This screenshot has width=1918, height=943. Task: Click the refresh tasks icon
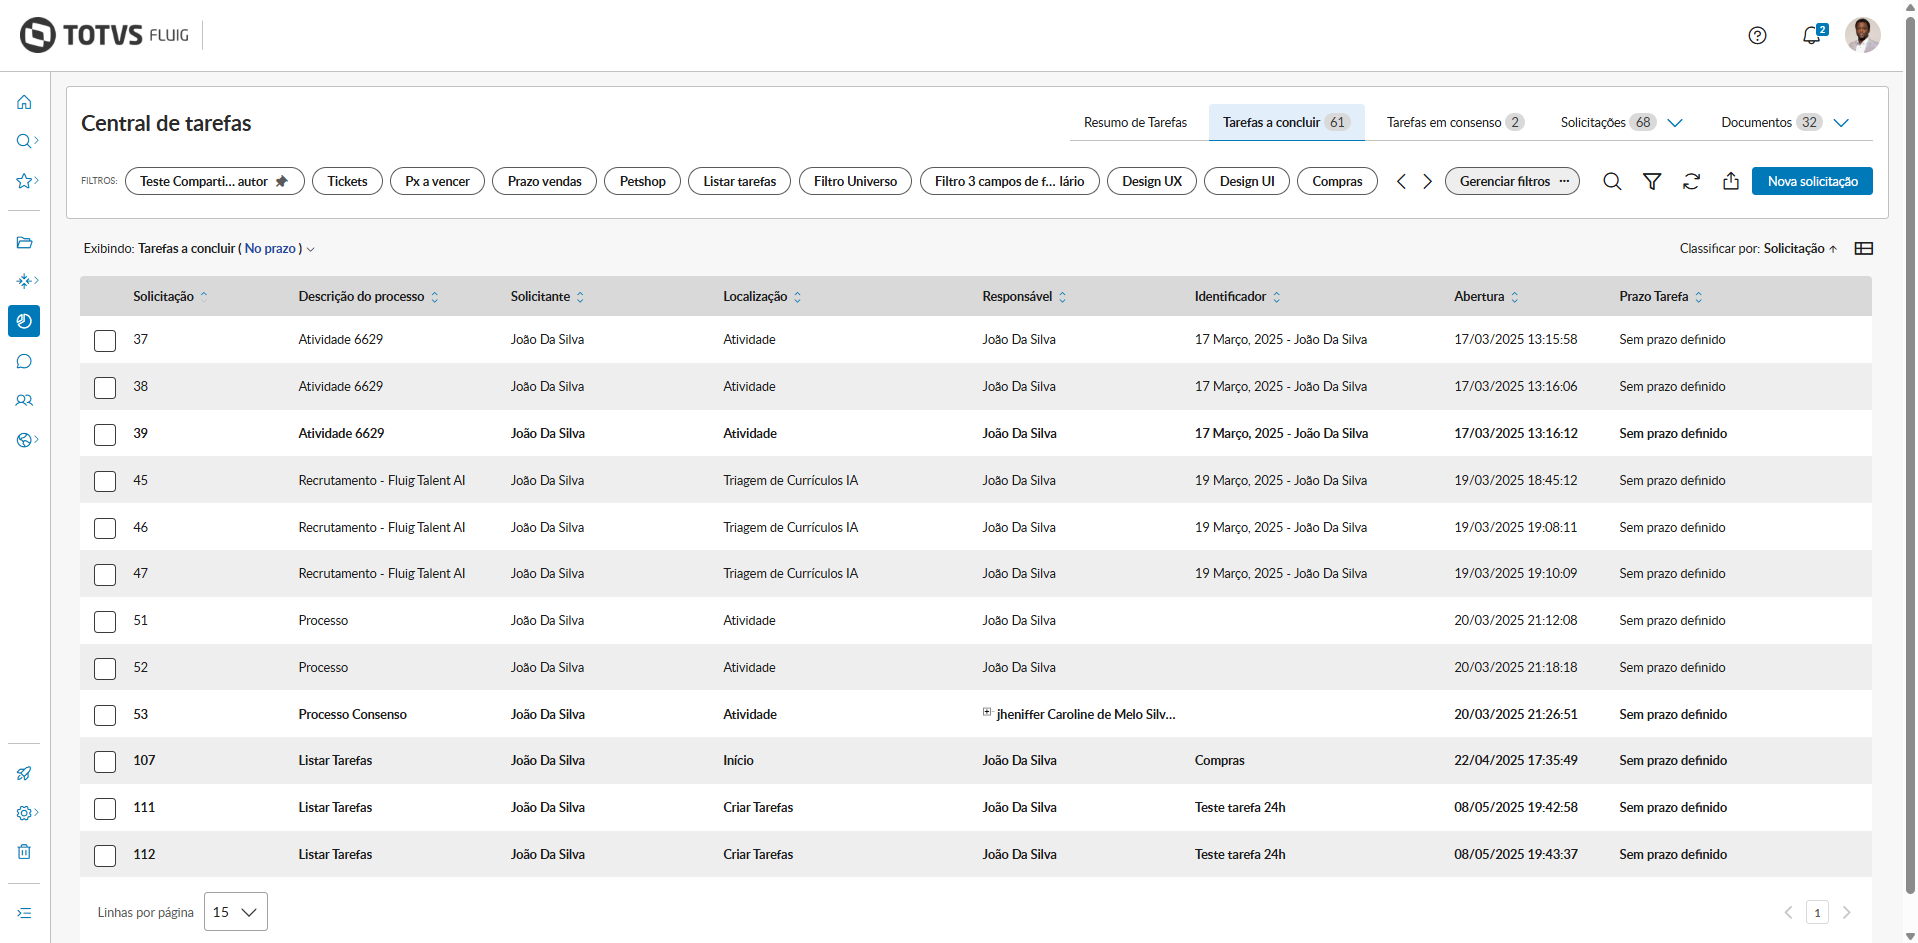pyautogui.click(x=1691, y=181)
